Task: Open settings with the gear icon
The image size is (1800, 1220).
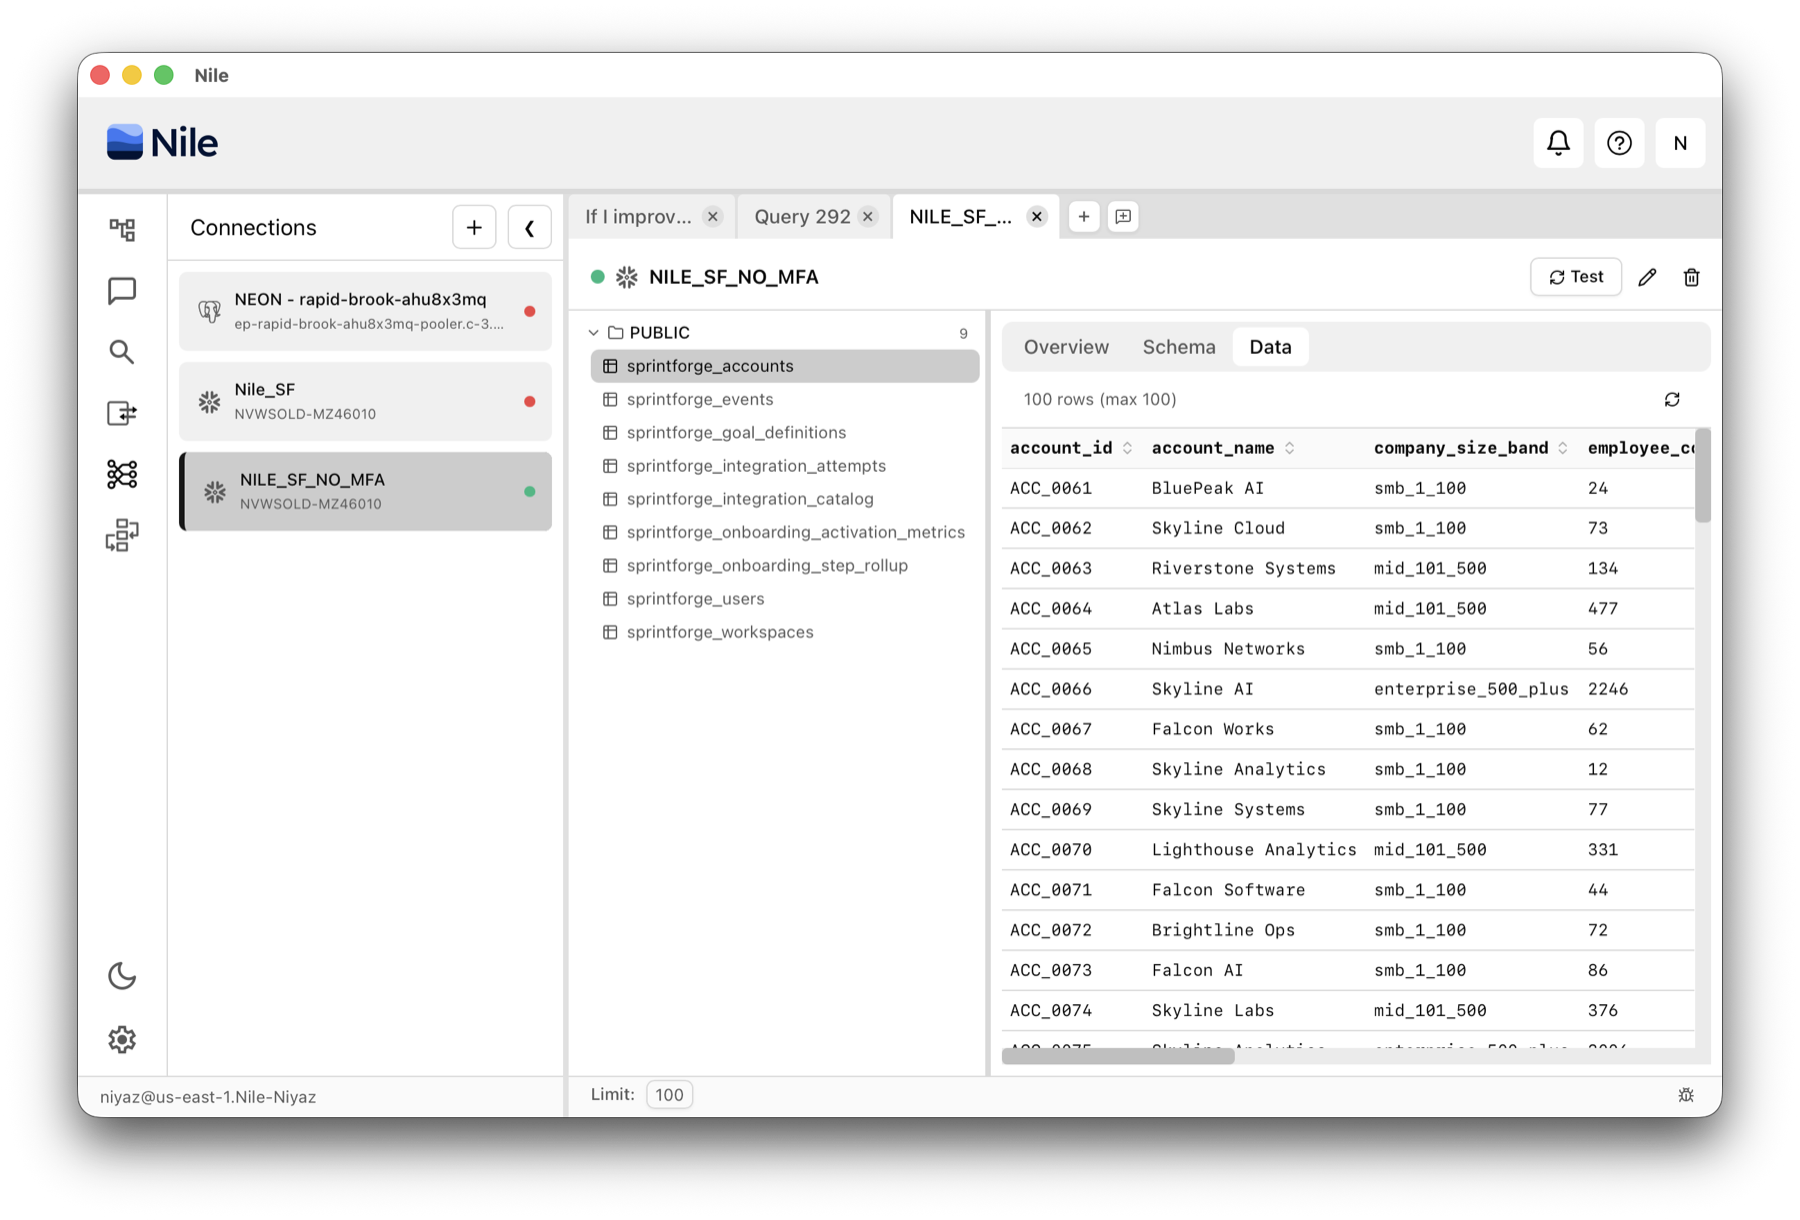Action: pyautogui.click(x=122, y=1039)
